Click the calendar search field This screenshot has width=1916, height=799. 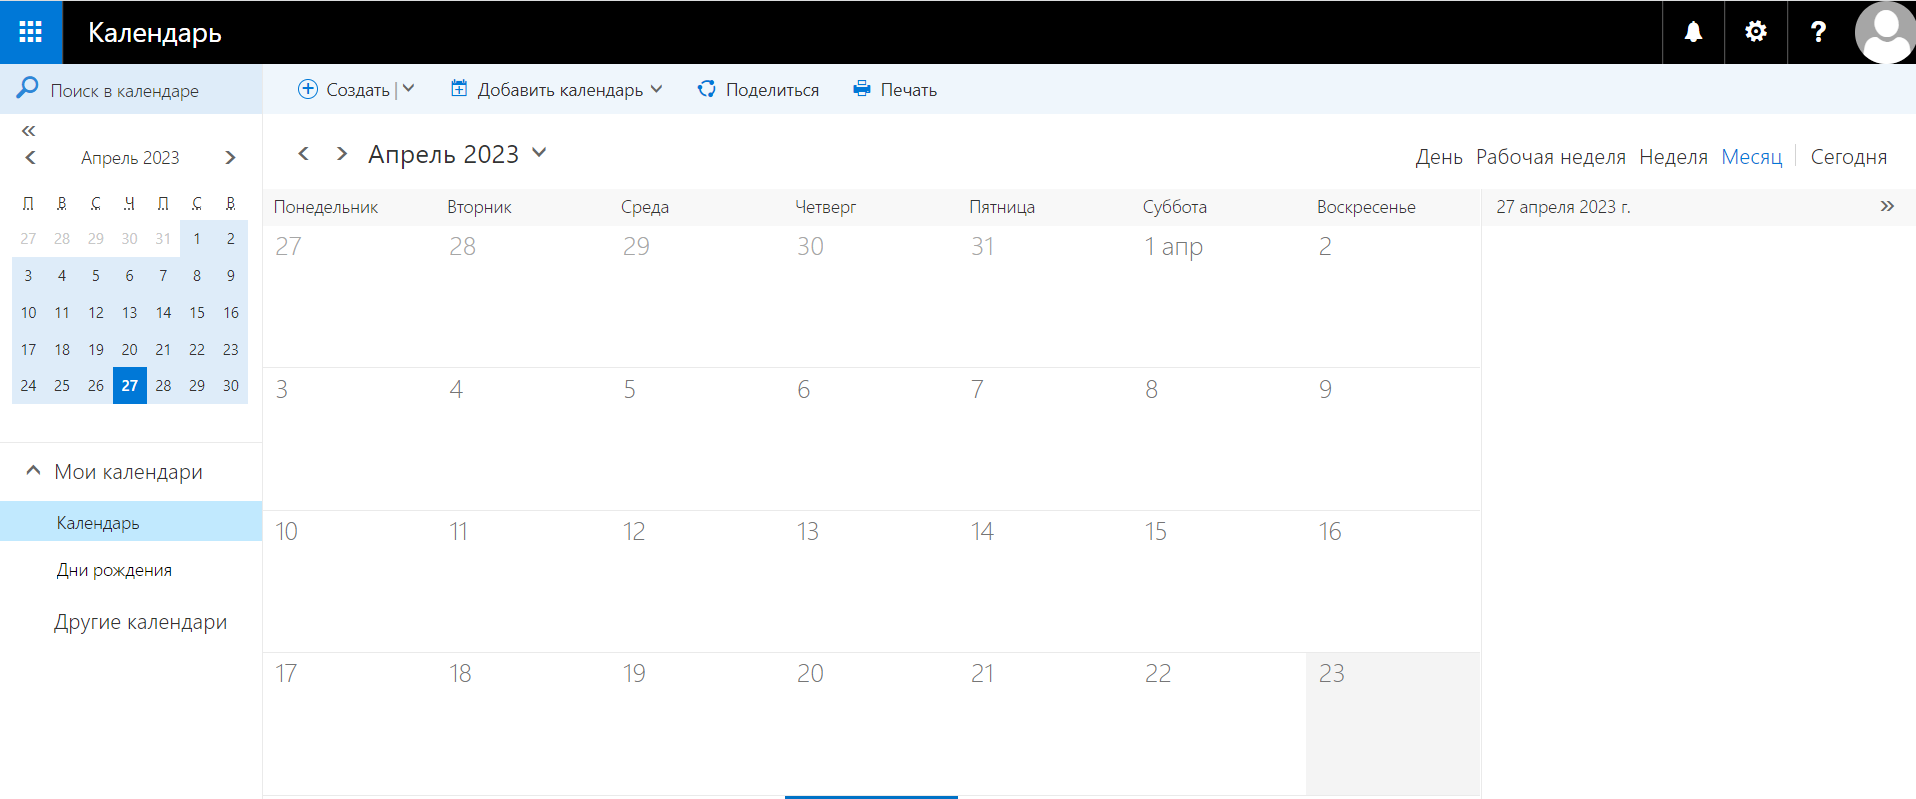[125, 91]
